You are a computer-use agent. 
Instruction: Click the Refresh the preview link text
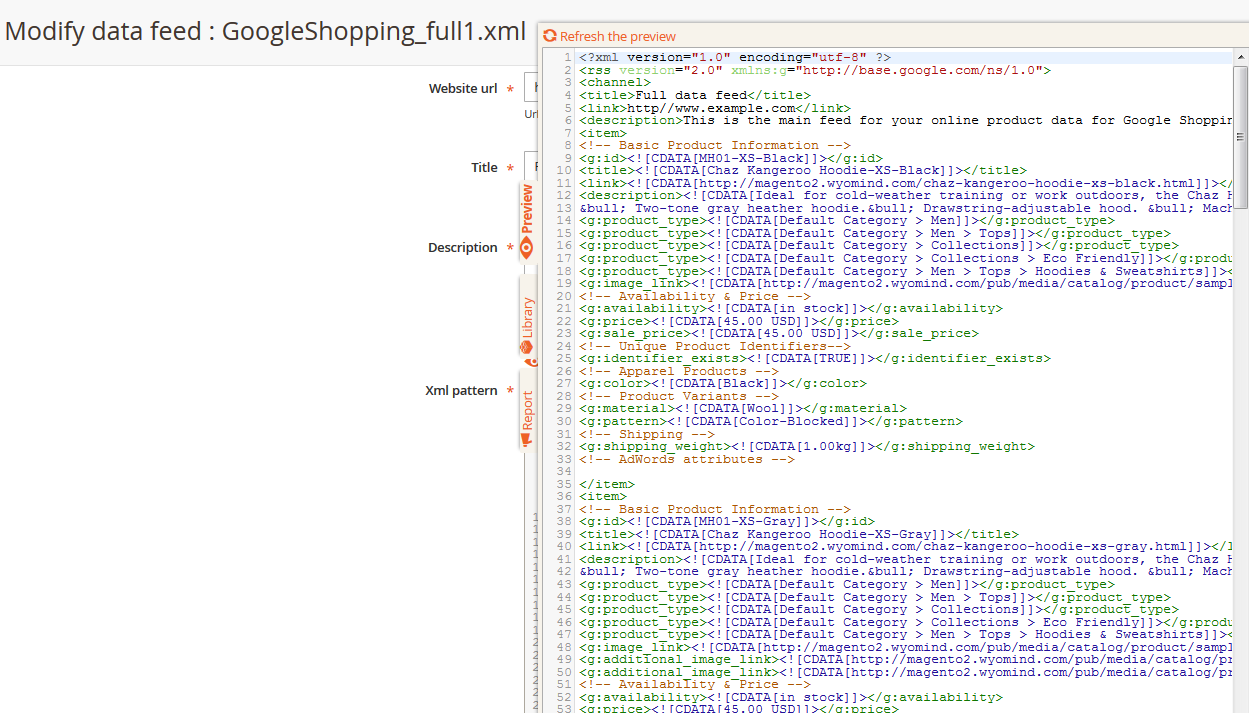click(x=617, y=36)
